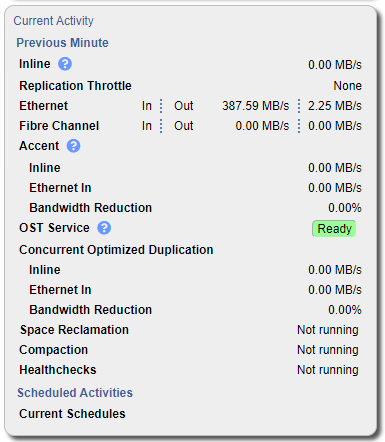Select the Healthchecks Not running status
385x442 pixels.
click(x=328, y=370)
